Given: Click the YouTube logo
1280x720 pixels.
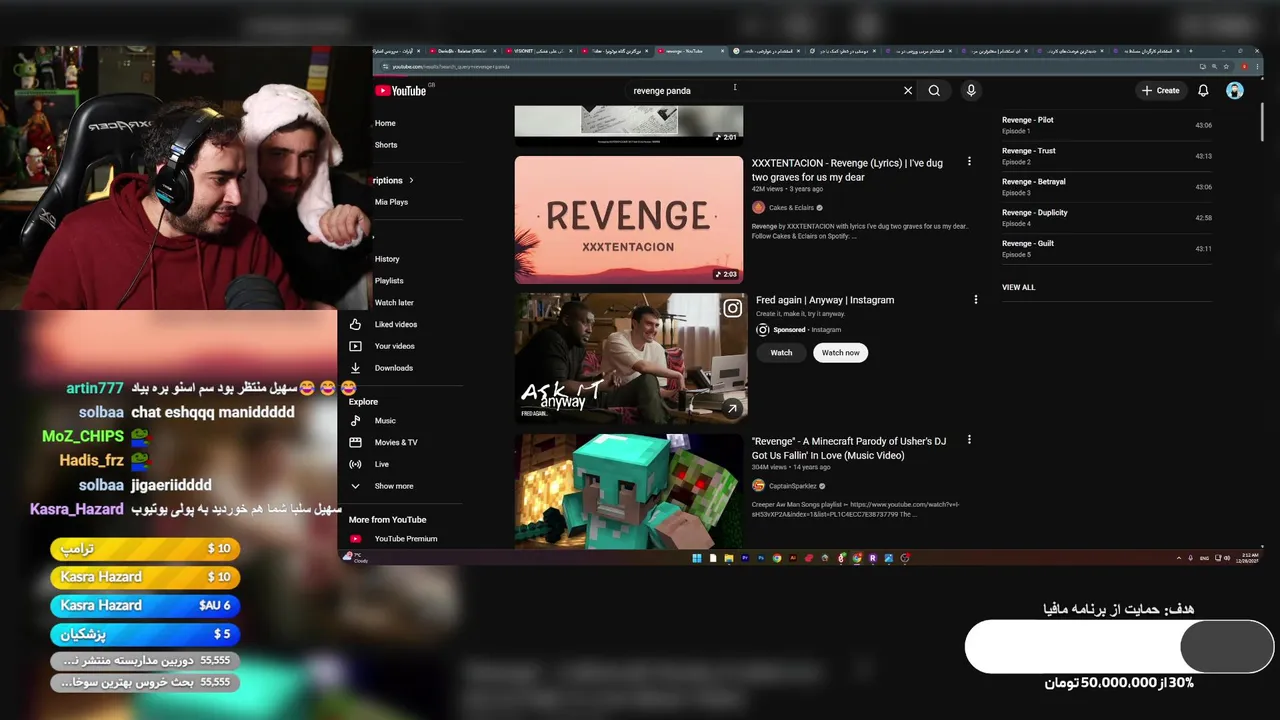Looking at the screenshot, I should click(x=400, y=91).
